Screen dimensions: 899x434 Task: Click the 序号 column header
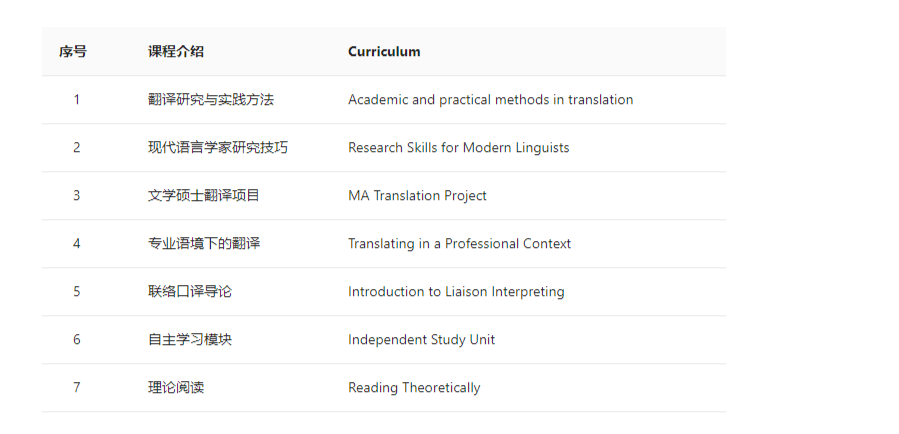[x=73, y=52]
